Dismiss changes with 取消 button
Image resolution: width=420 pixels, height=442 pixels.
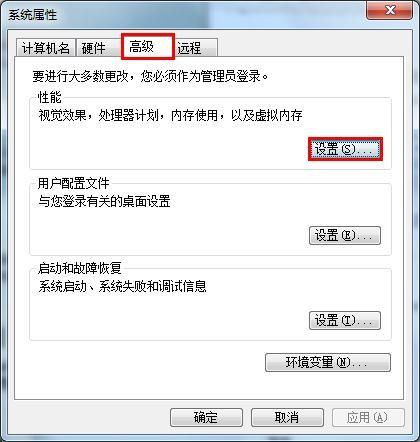point(287,418)
